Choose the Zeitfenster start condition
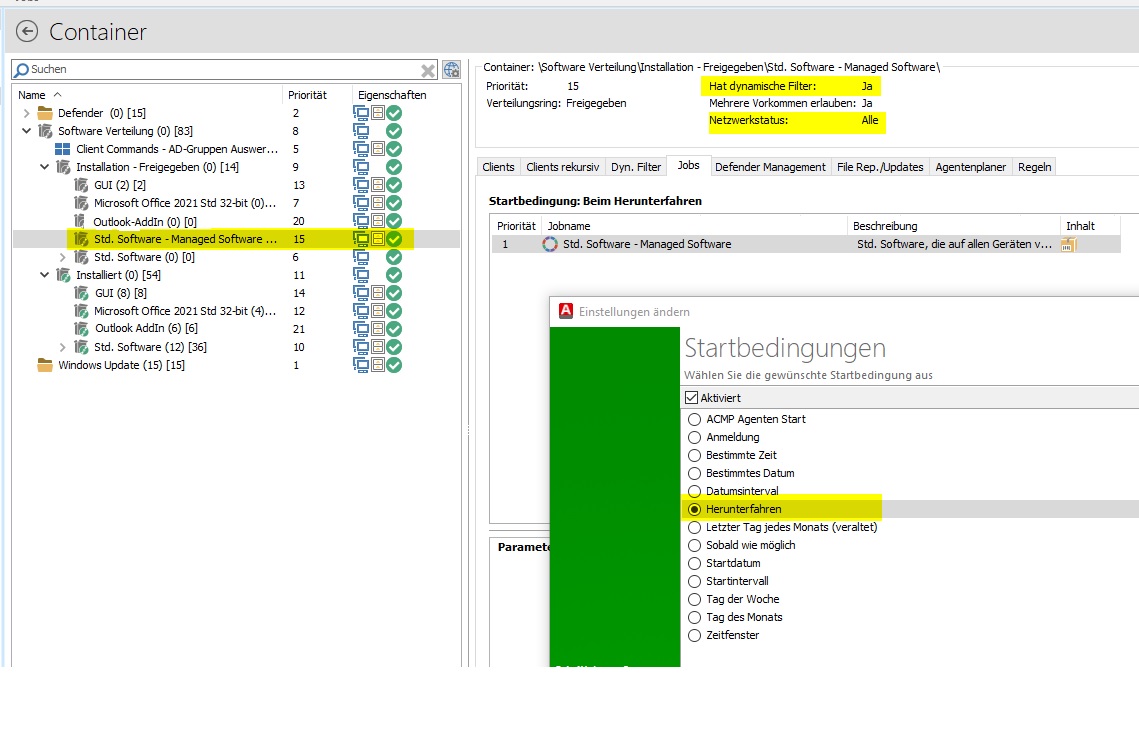 coord(694,635)
